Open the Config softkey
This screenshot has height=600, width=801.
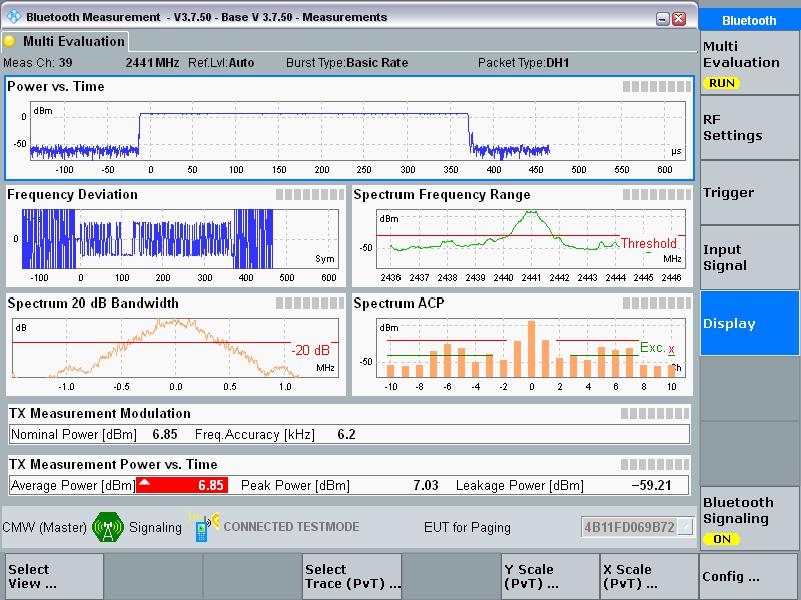pos(749,577)
